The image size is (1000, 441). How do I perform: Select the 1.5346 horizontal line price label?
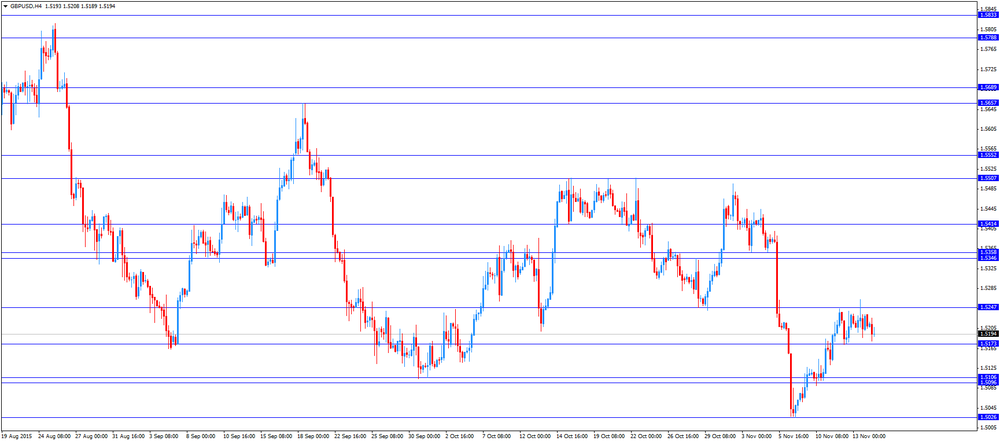pyautogui.click(x=987, y=258)
